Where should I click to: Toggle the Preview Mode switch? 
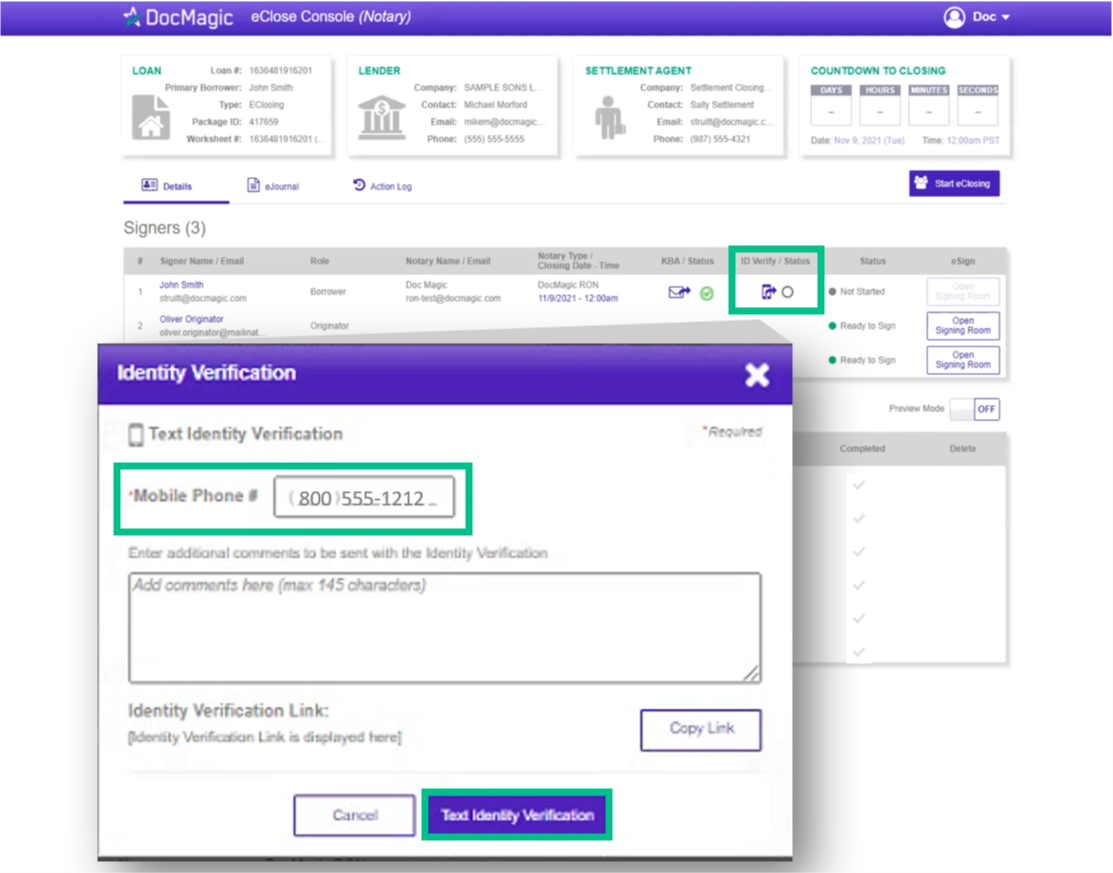point(974,409)
